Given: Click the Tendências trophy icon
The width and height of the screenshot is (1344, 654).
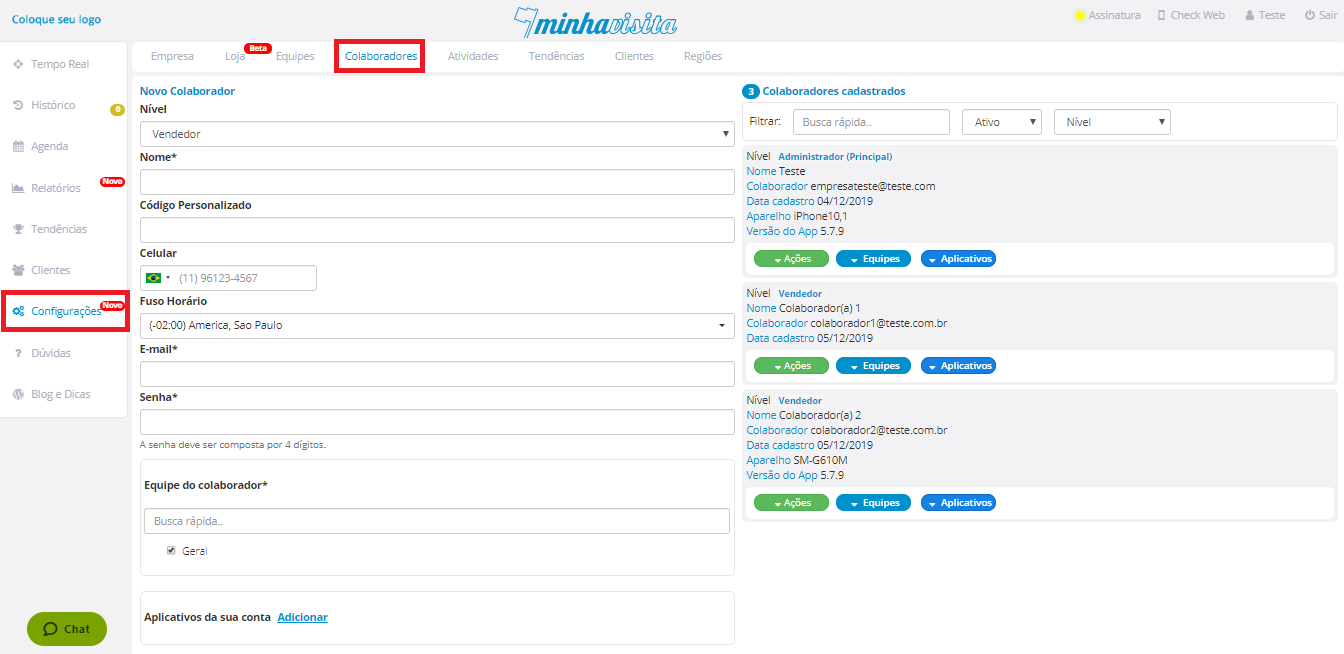Looking at the screenshot, I should click(x=18, y=229).
